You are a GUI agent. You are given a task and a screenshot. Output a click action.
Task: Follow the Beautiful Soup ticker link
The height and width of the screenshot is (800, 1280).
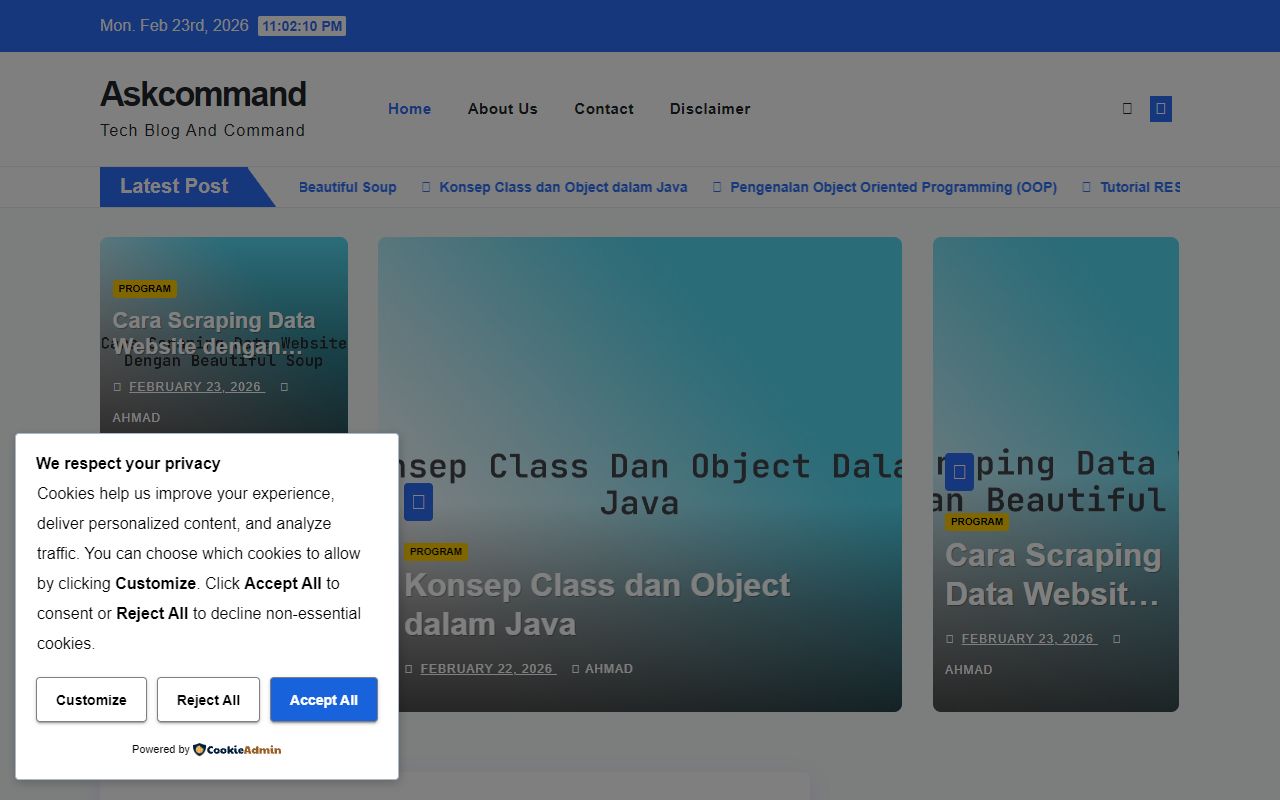click(347, 187)
